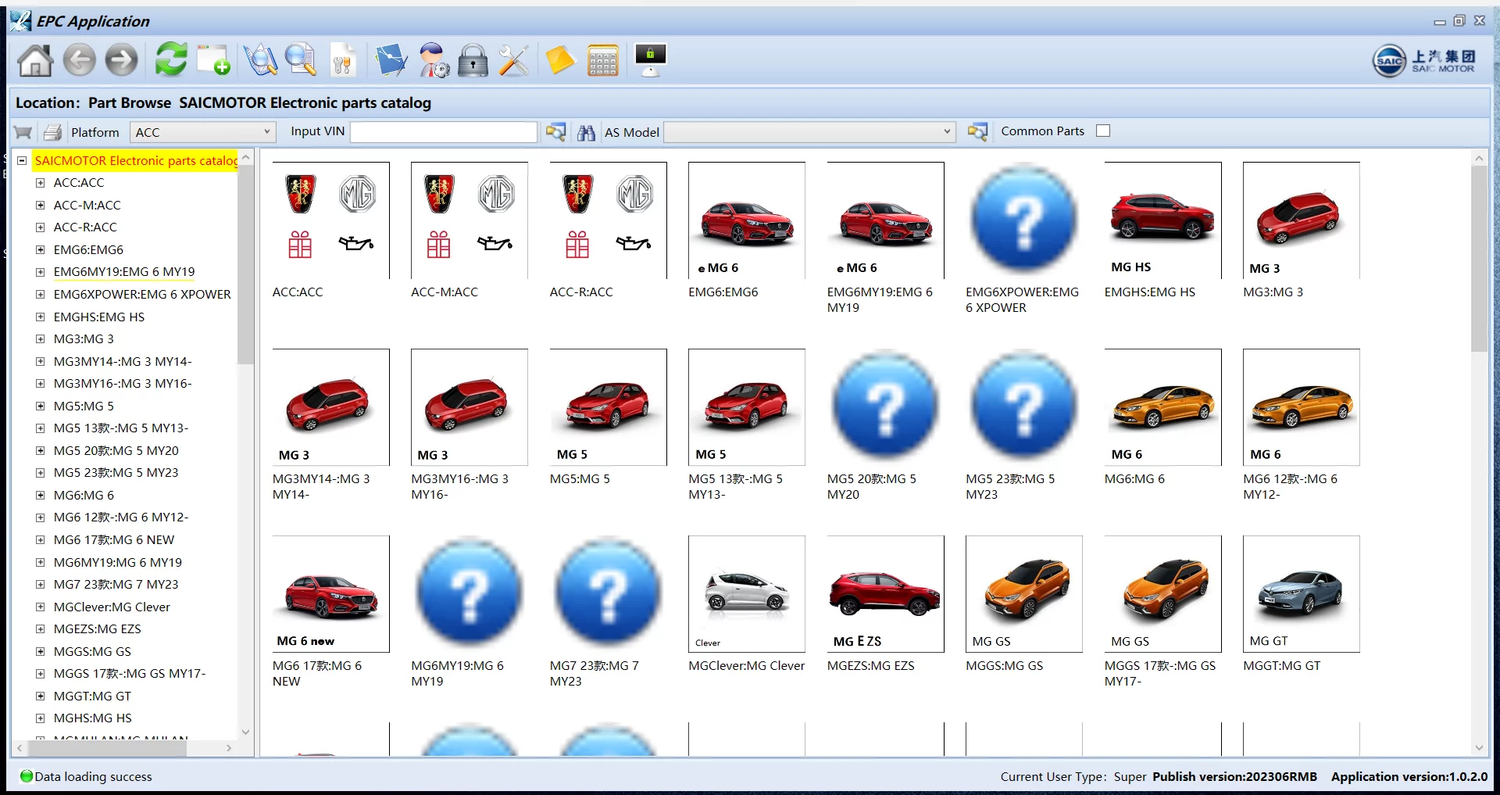Open the calculator tool icon
The width and height of the screenshot is (1500, 795).
[603, 61]
